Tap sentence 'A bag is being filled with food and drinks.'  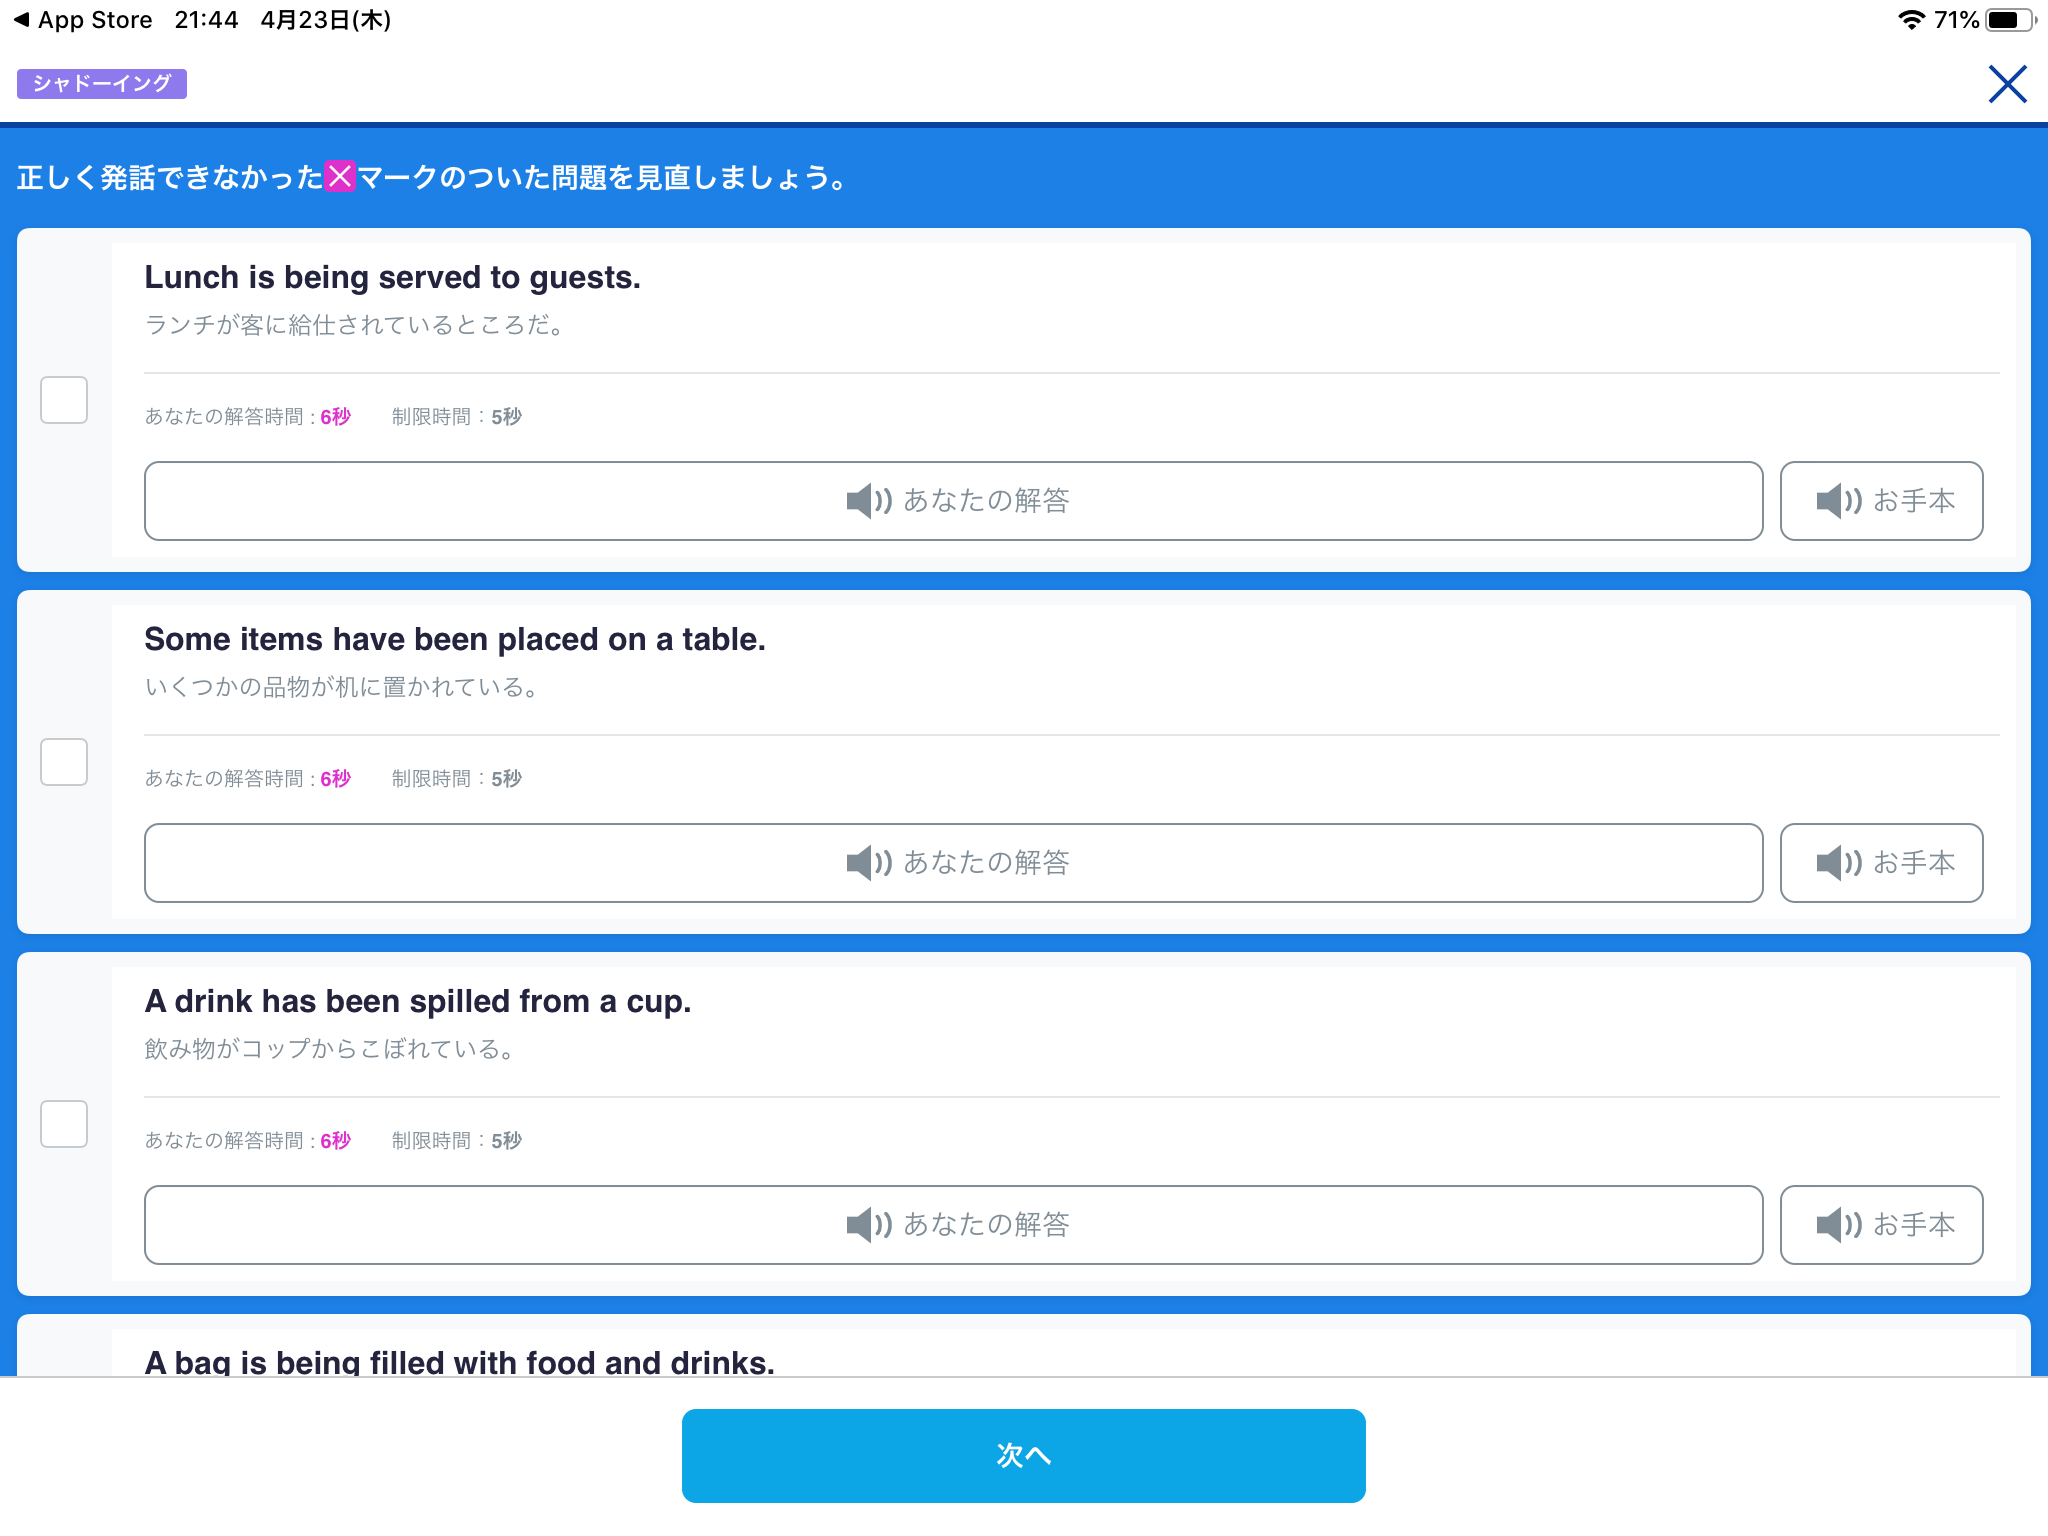click(x=460, y=1361)
